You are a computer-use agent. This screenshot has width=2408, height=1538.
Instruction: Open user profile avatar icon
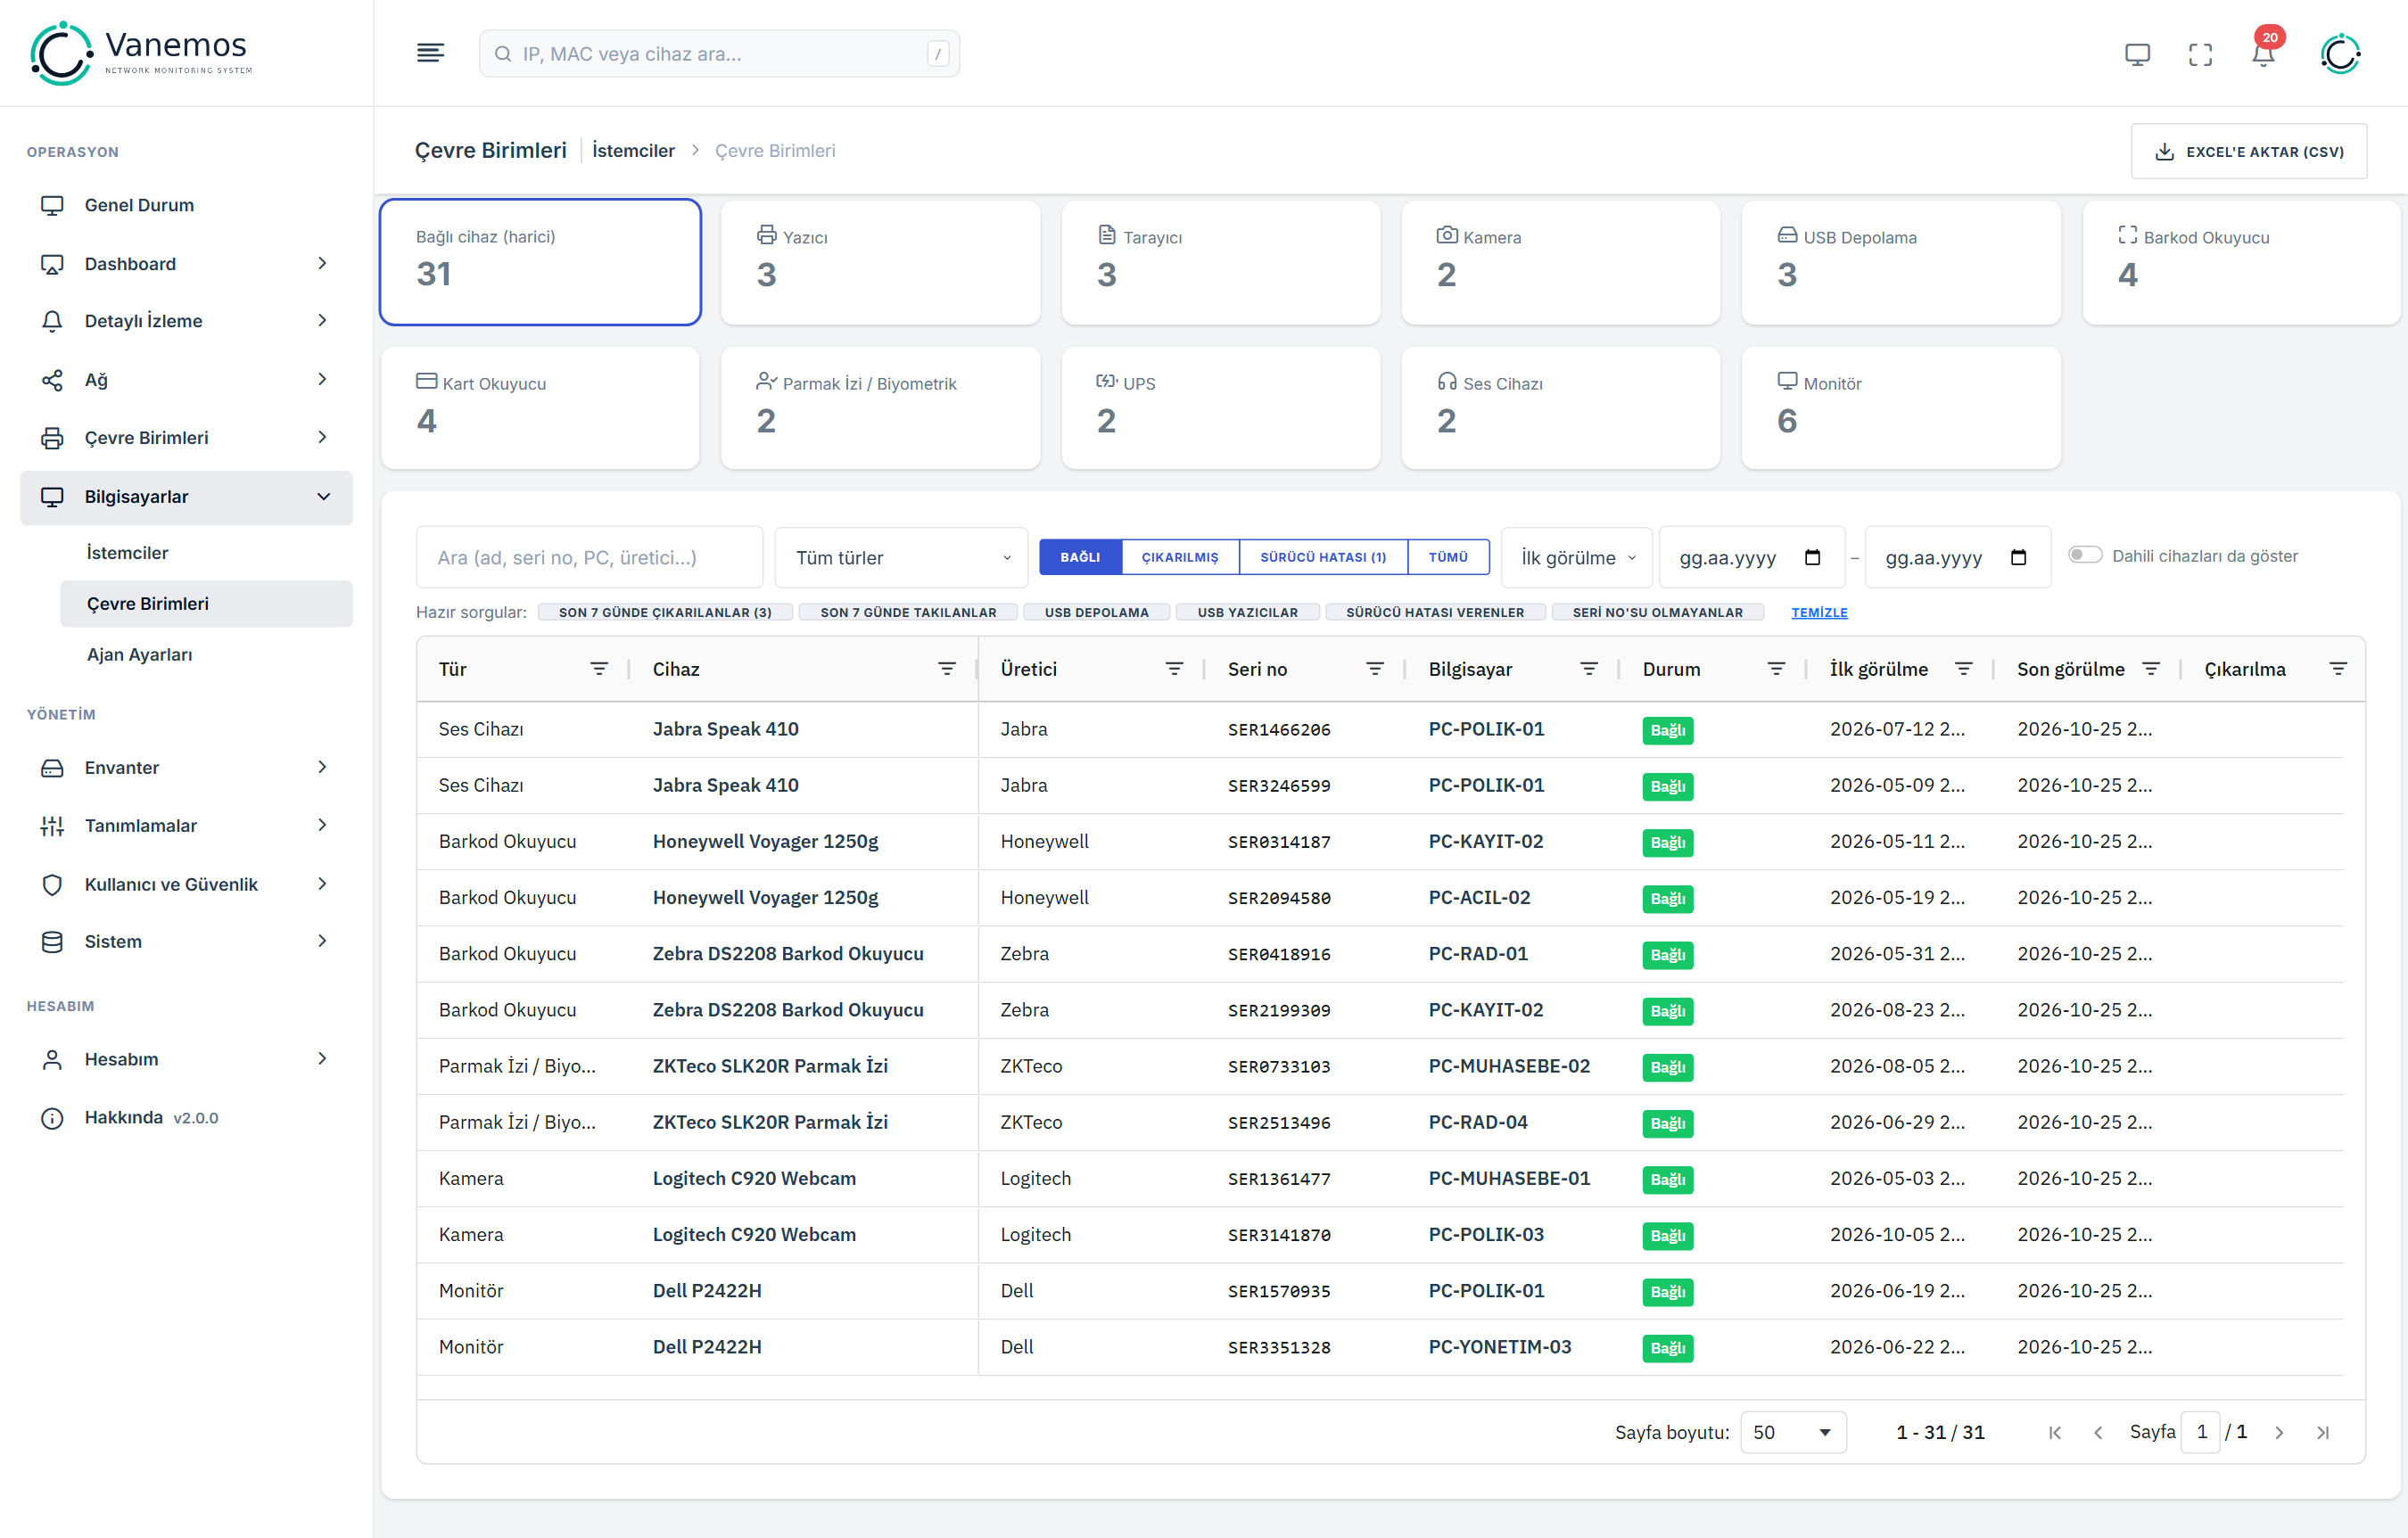point(2340,53)
